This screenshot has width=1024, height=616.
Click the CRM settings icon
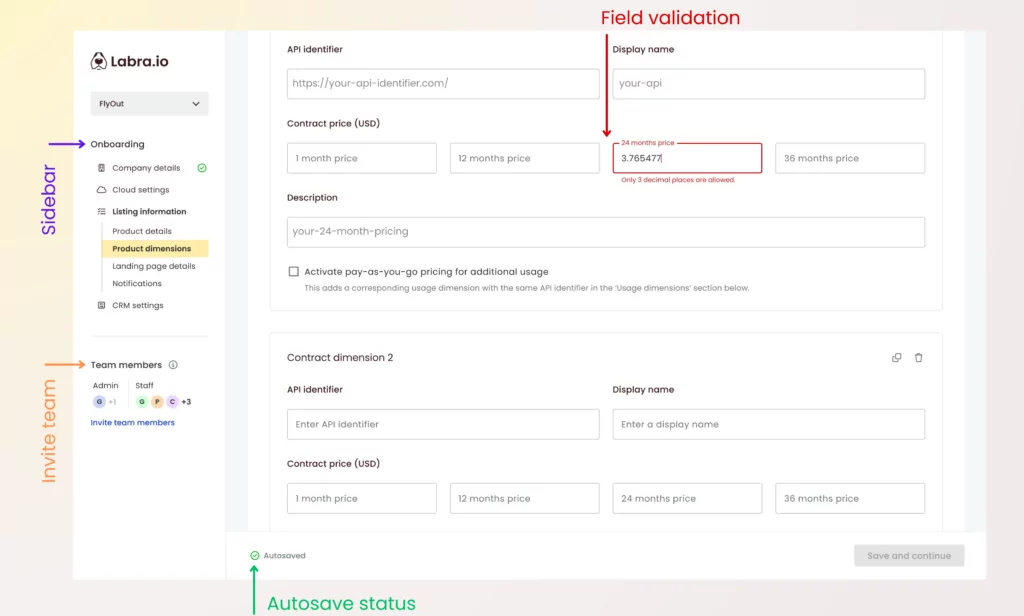[x=101, y=305]
